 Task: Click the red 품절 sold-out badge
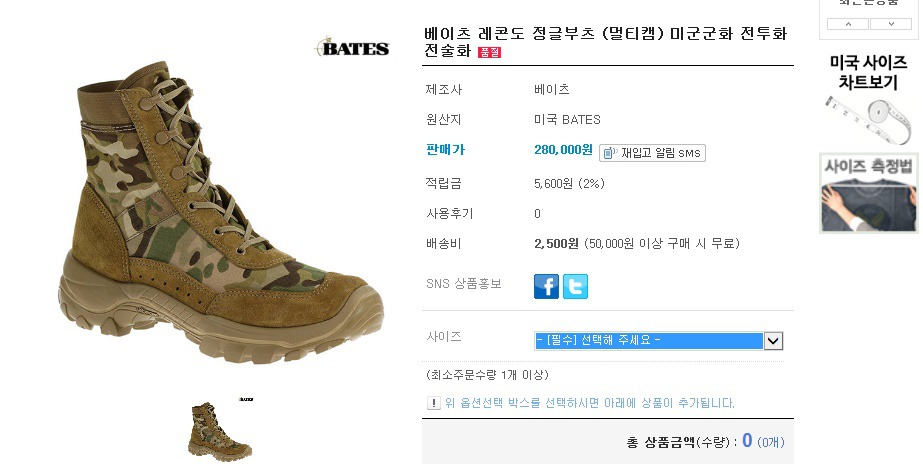click(489, 52)
